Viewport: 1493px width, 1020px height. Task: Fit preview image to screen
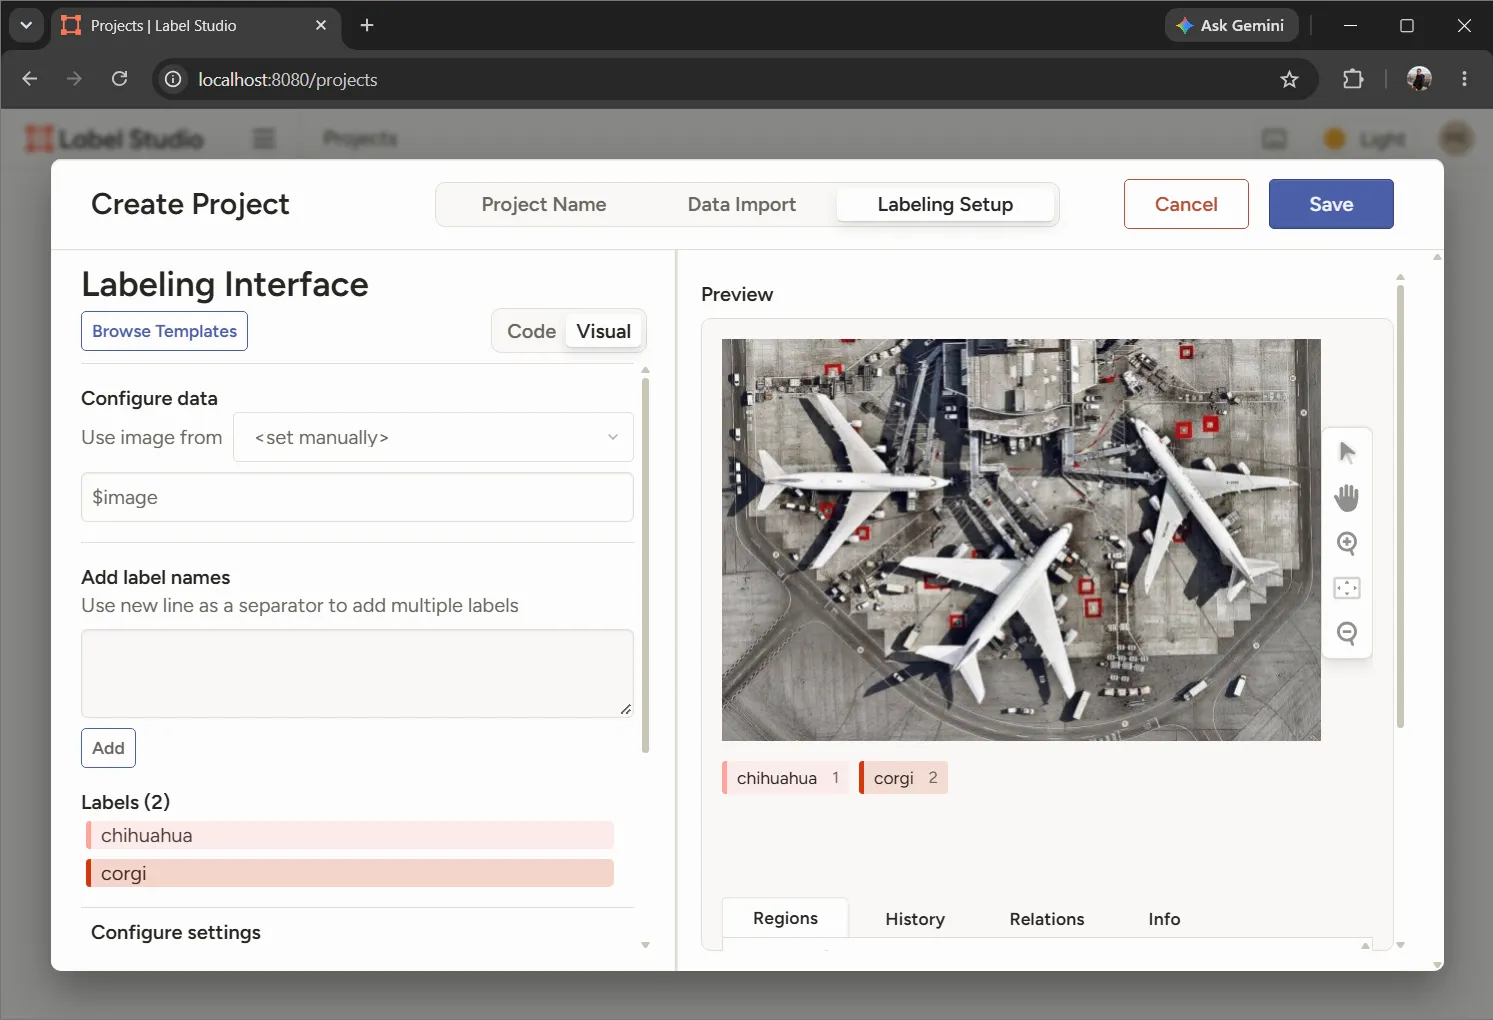1347,588
